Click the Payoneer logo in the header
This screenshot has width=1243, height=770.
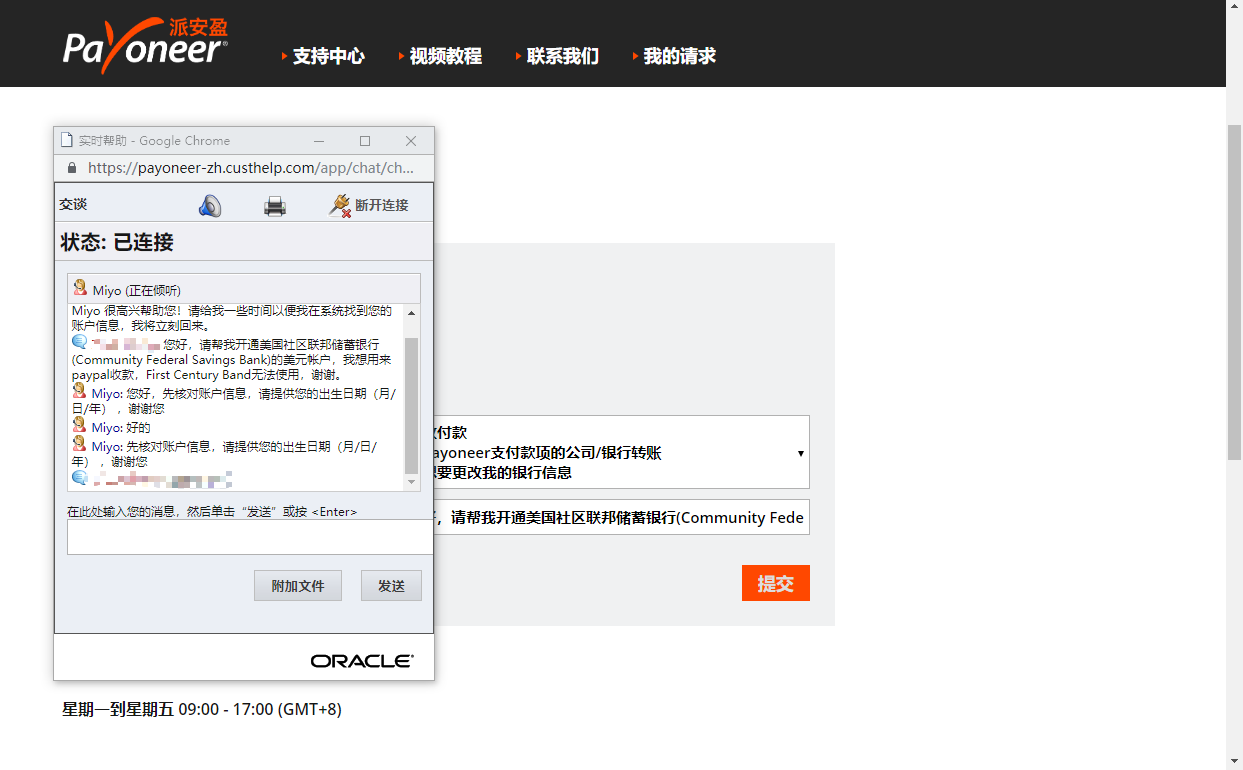[146, 45]
